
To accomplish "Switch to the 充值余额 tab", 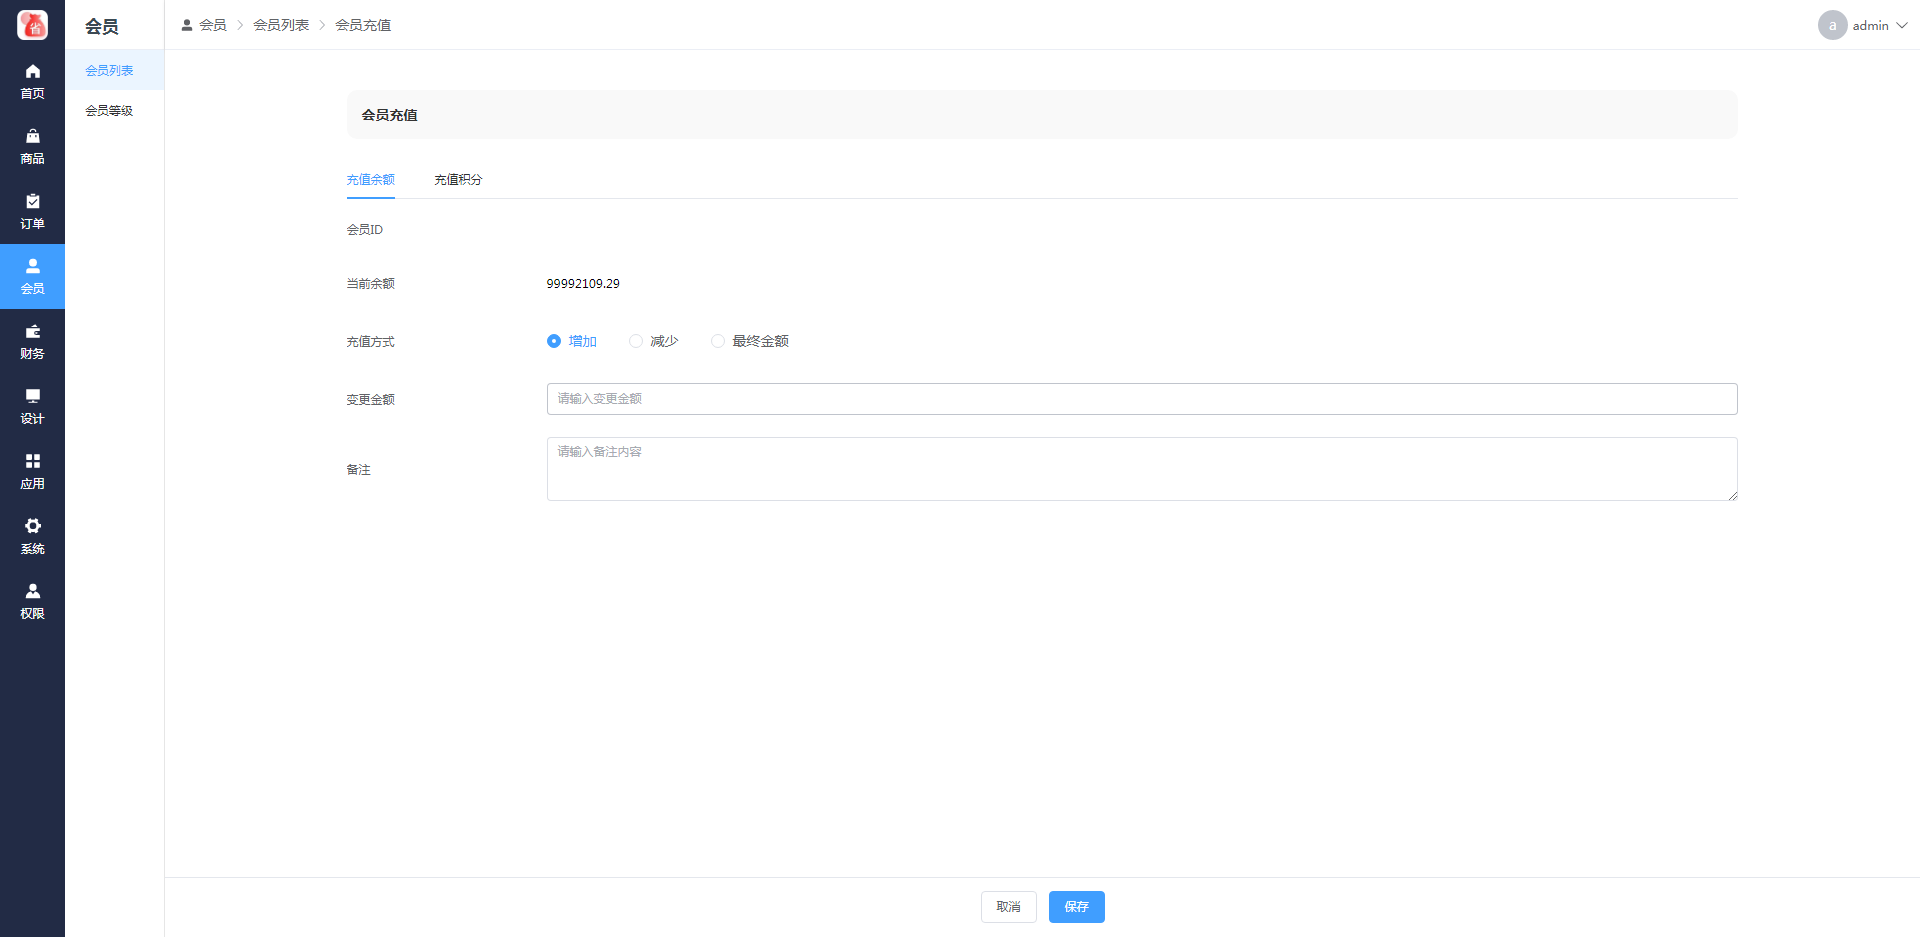I will click(x=370, y=180).
